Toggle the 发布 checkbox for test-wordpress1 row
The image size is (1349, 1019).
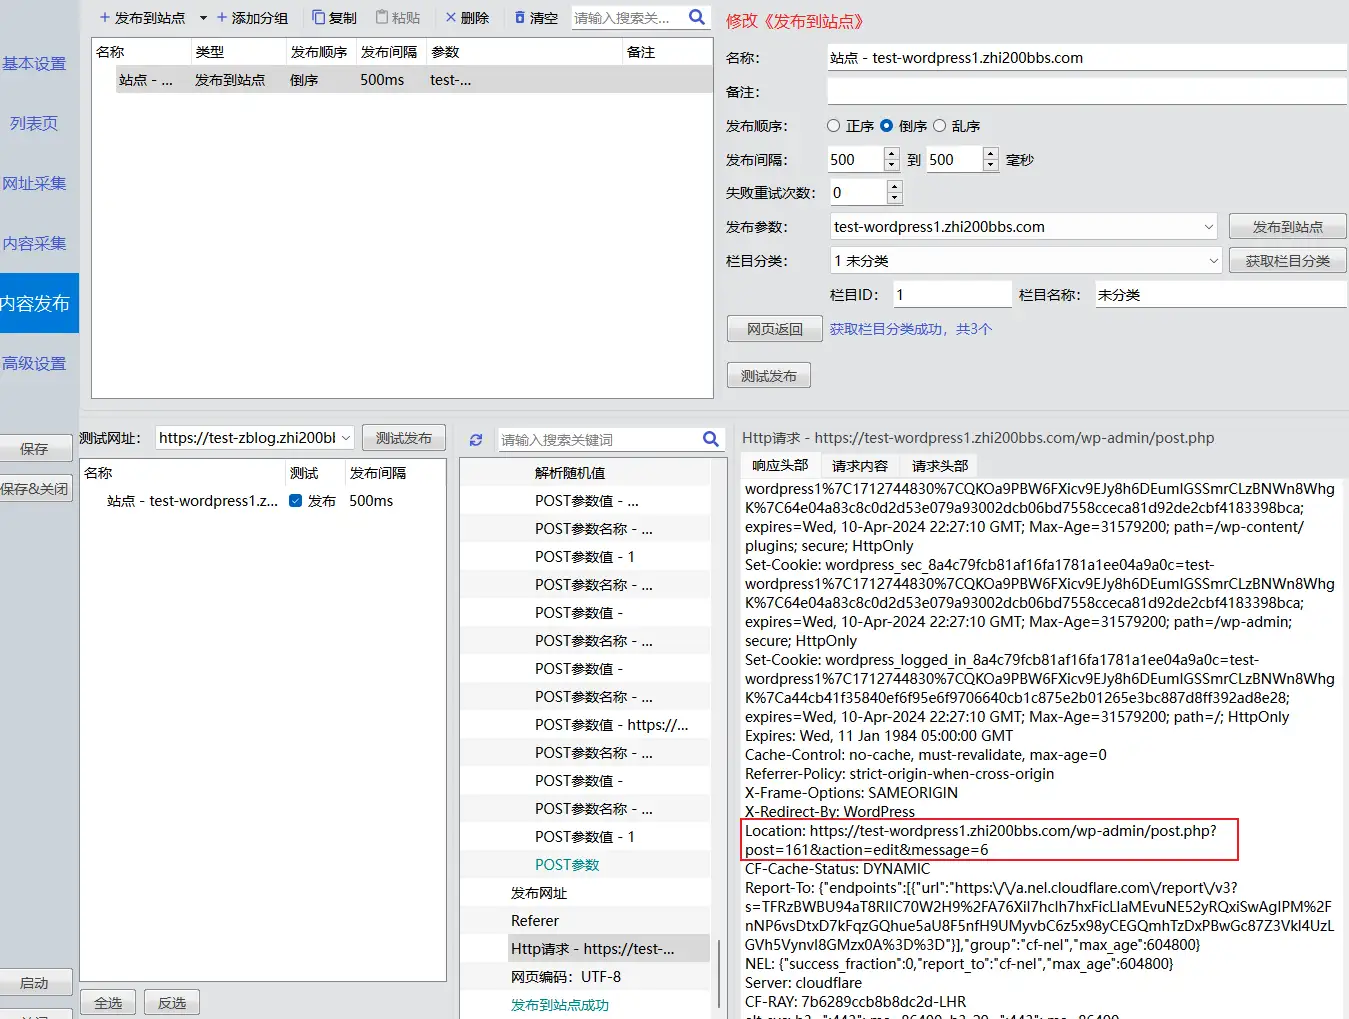click(296, 501)
